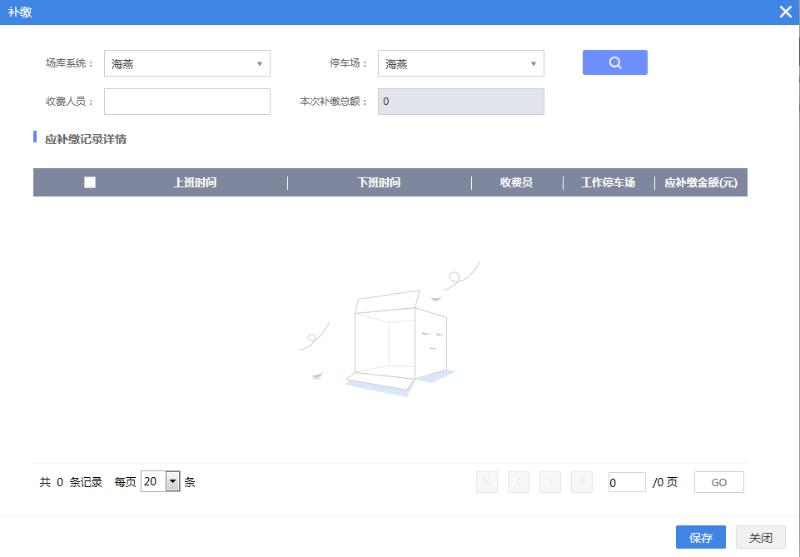800x557 pixels.
Task: Go to the next page of records
Action: [x=550, y=482]
